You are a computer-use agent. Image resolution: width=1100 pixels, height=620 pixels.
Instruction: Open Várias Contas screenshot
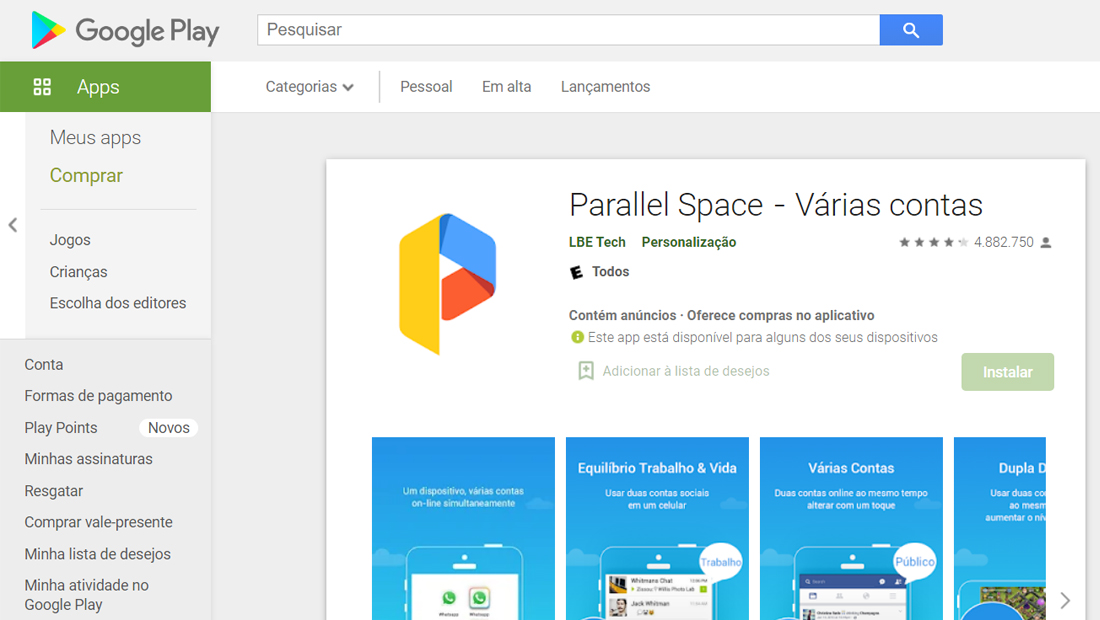tap(851, 529)
